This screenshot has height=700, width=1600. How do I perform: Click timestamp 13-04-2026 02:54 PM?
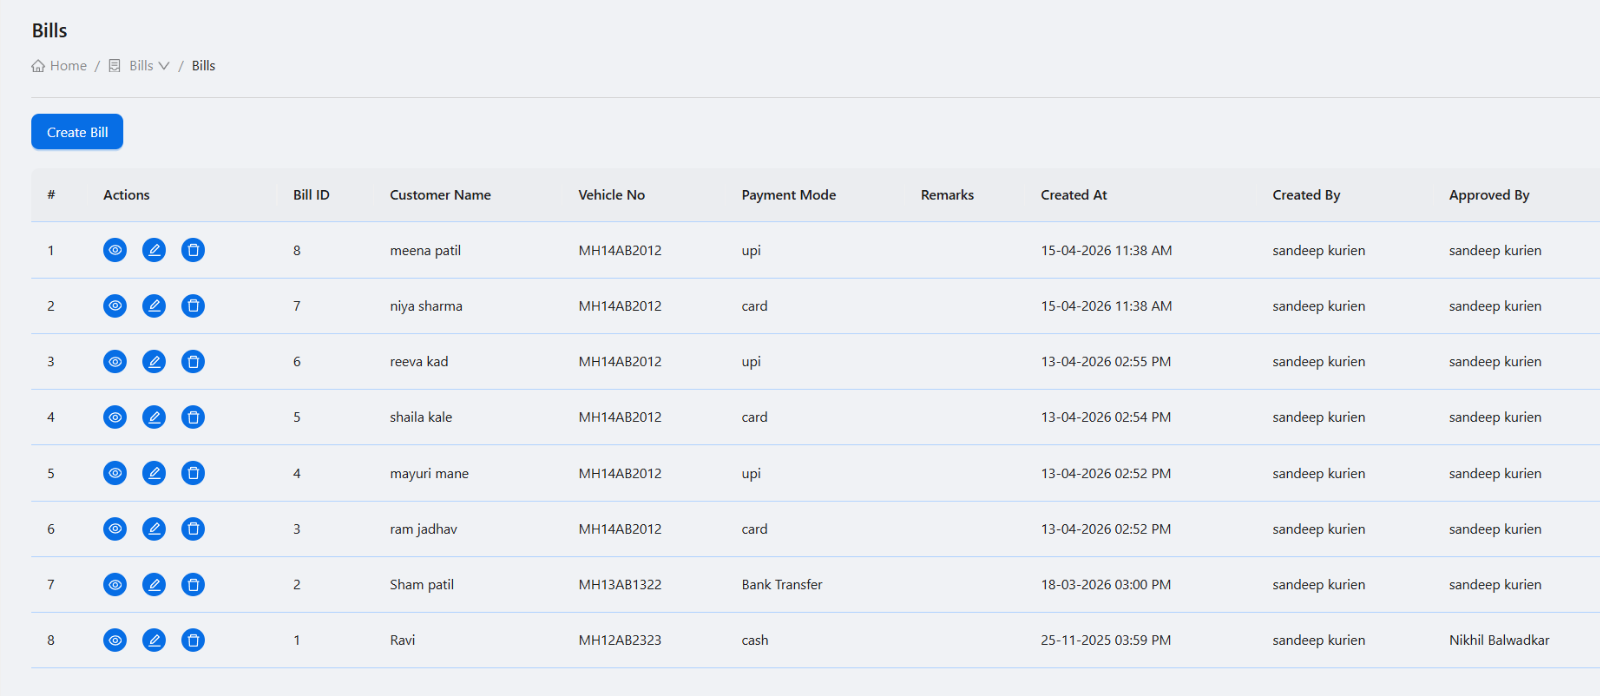click(1106, 417)
